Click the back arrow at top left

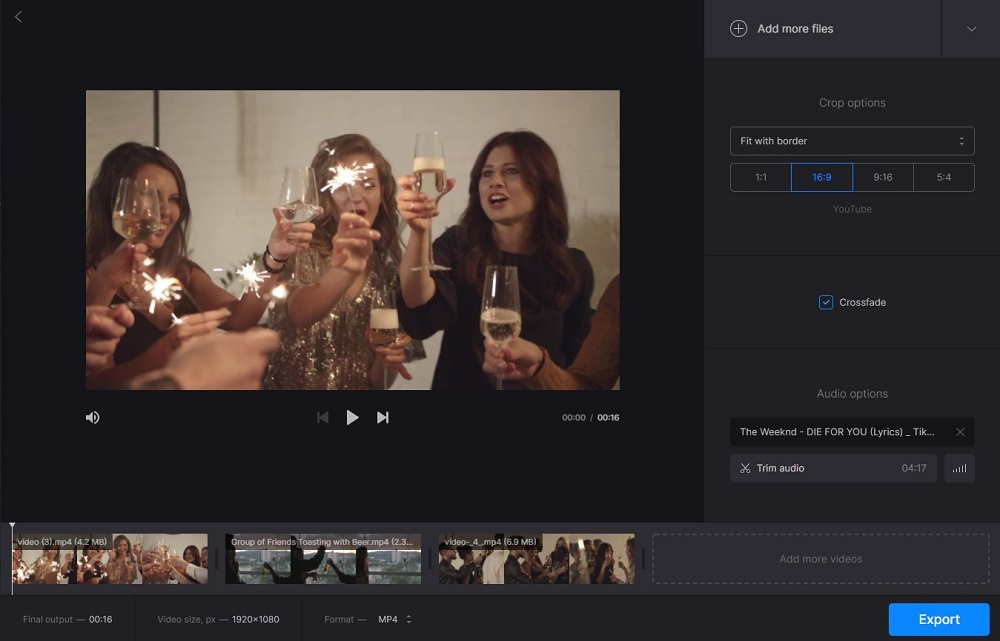(x=18, y=16)
